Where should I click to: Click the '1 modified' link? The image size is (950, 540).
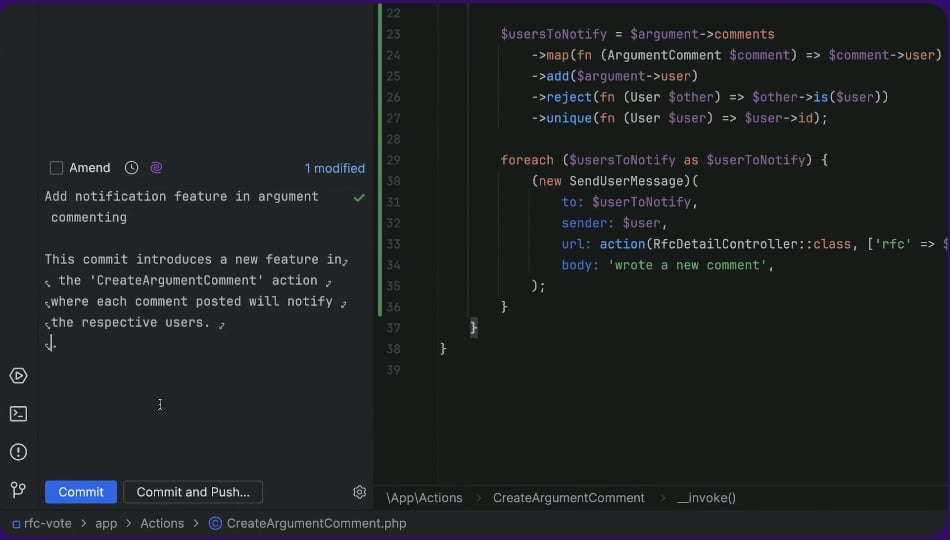pyautogui.click(x=334, y=168)
